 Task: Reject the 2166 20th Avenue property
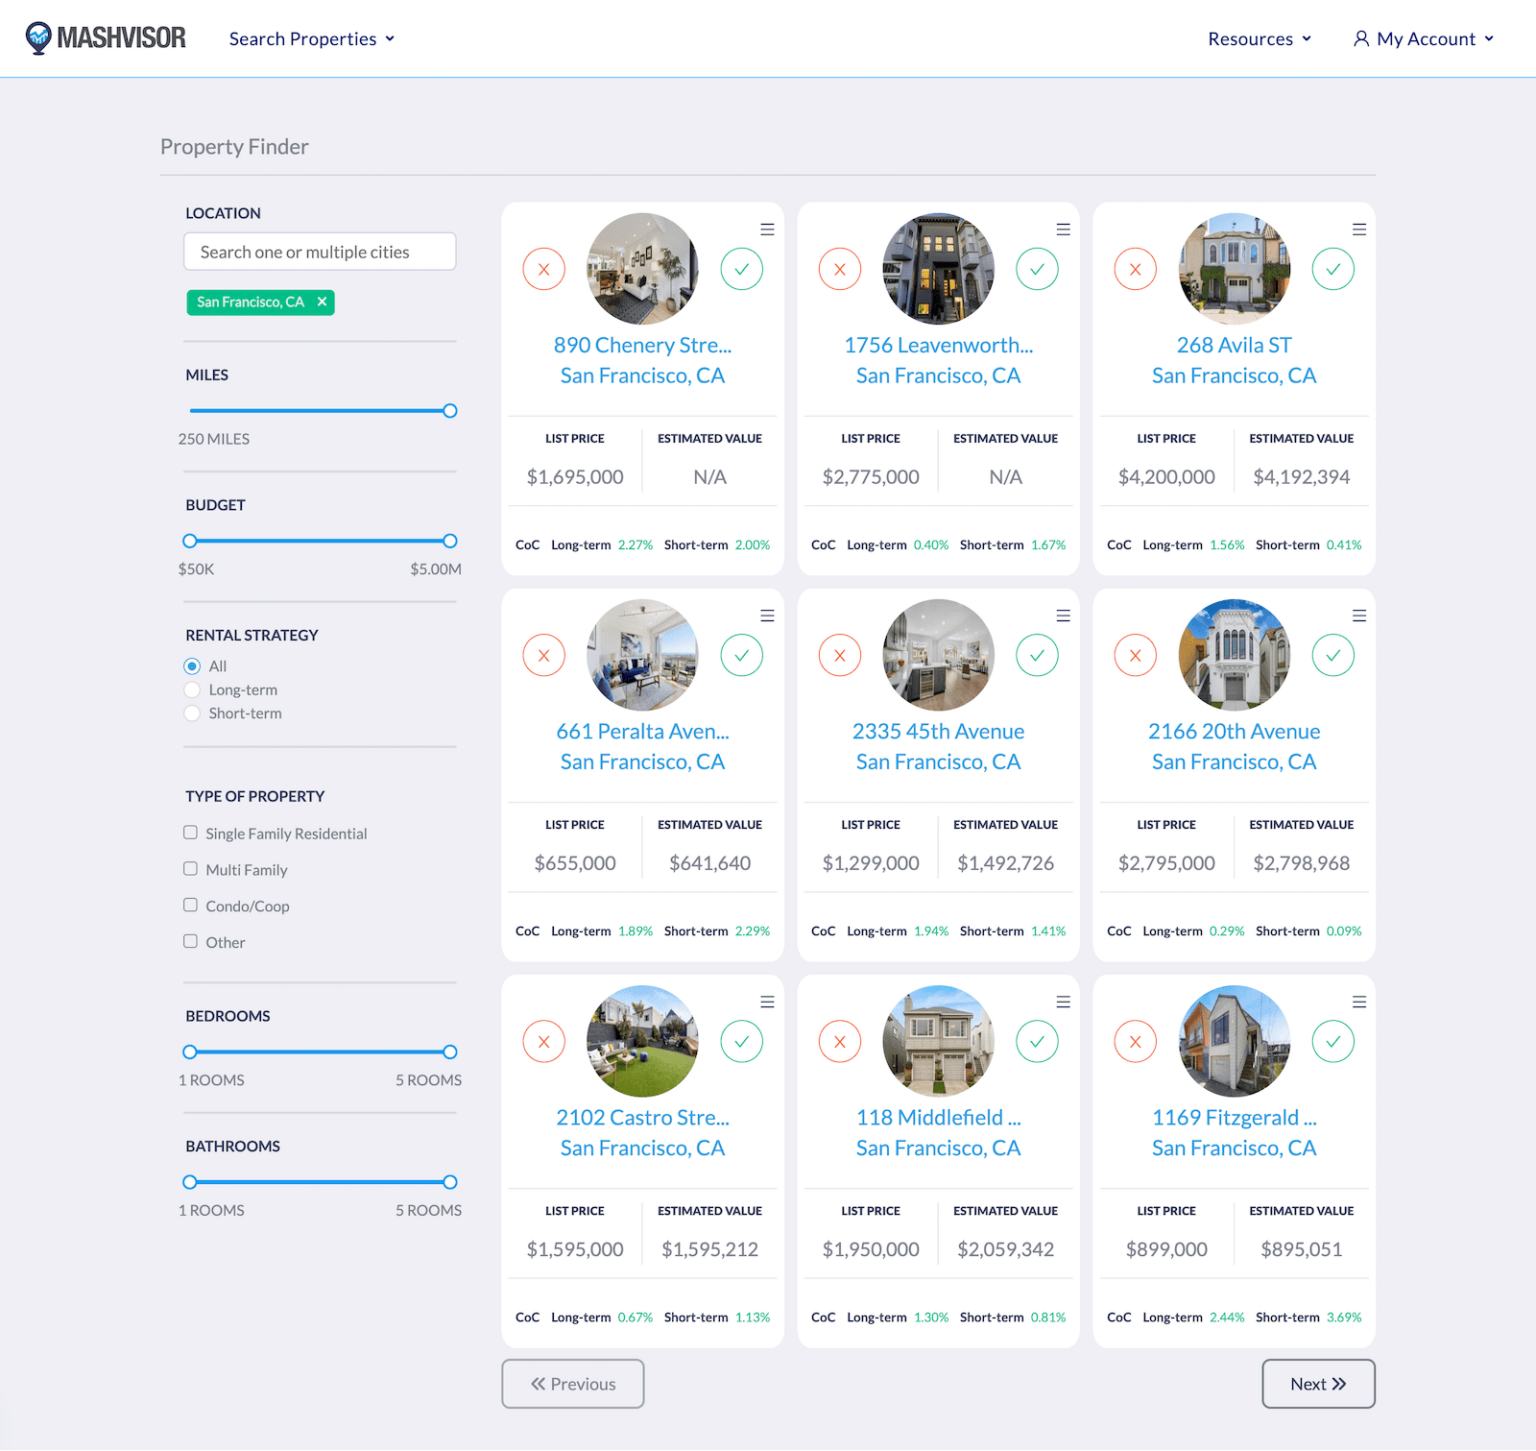coord(1135,655)
